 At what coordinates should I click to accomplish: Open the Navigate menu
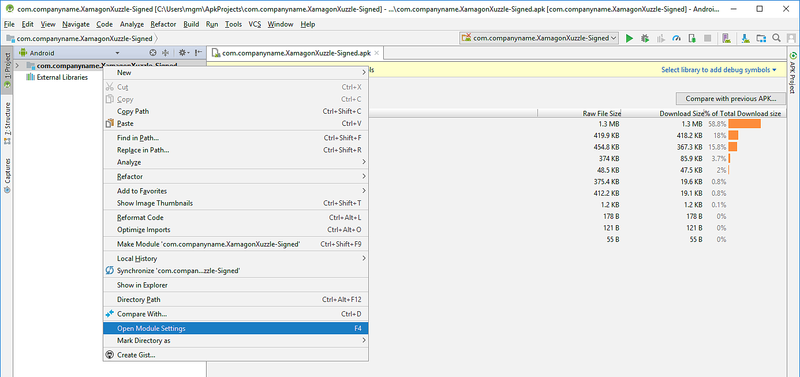click(76, 24)
